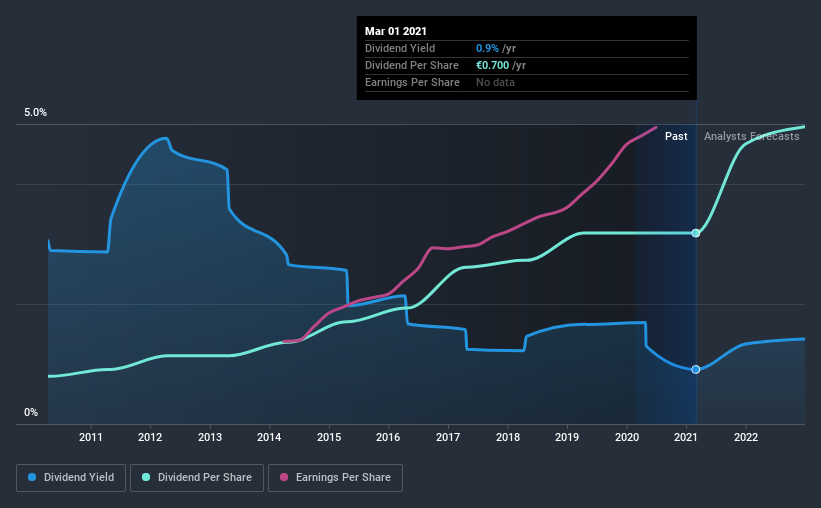This screenshot has width=821, height=508.
Task: Click the 2011 label on the time axis
Action: point(91,437)
